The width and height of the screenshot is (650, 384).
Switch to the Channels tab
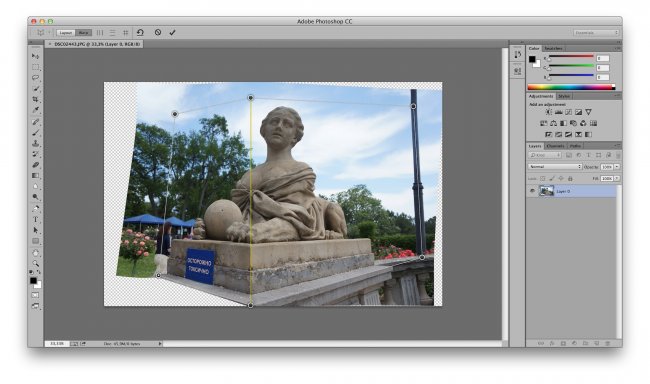[x=555, y=146]
